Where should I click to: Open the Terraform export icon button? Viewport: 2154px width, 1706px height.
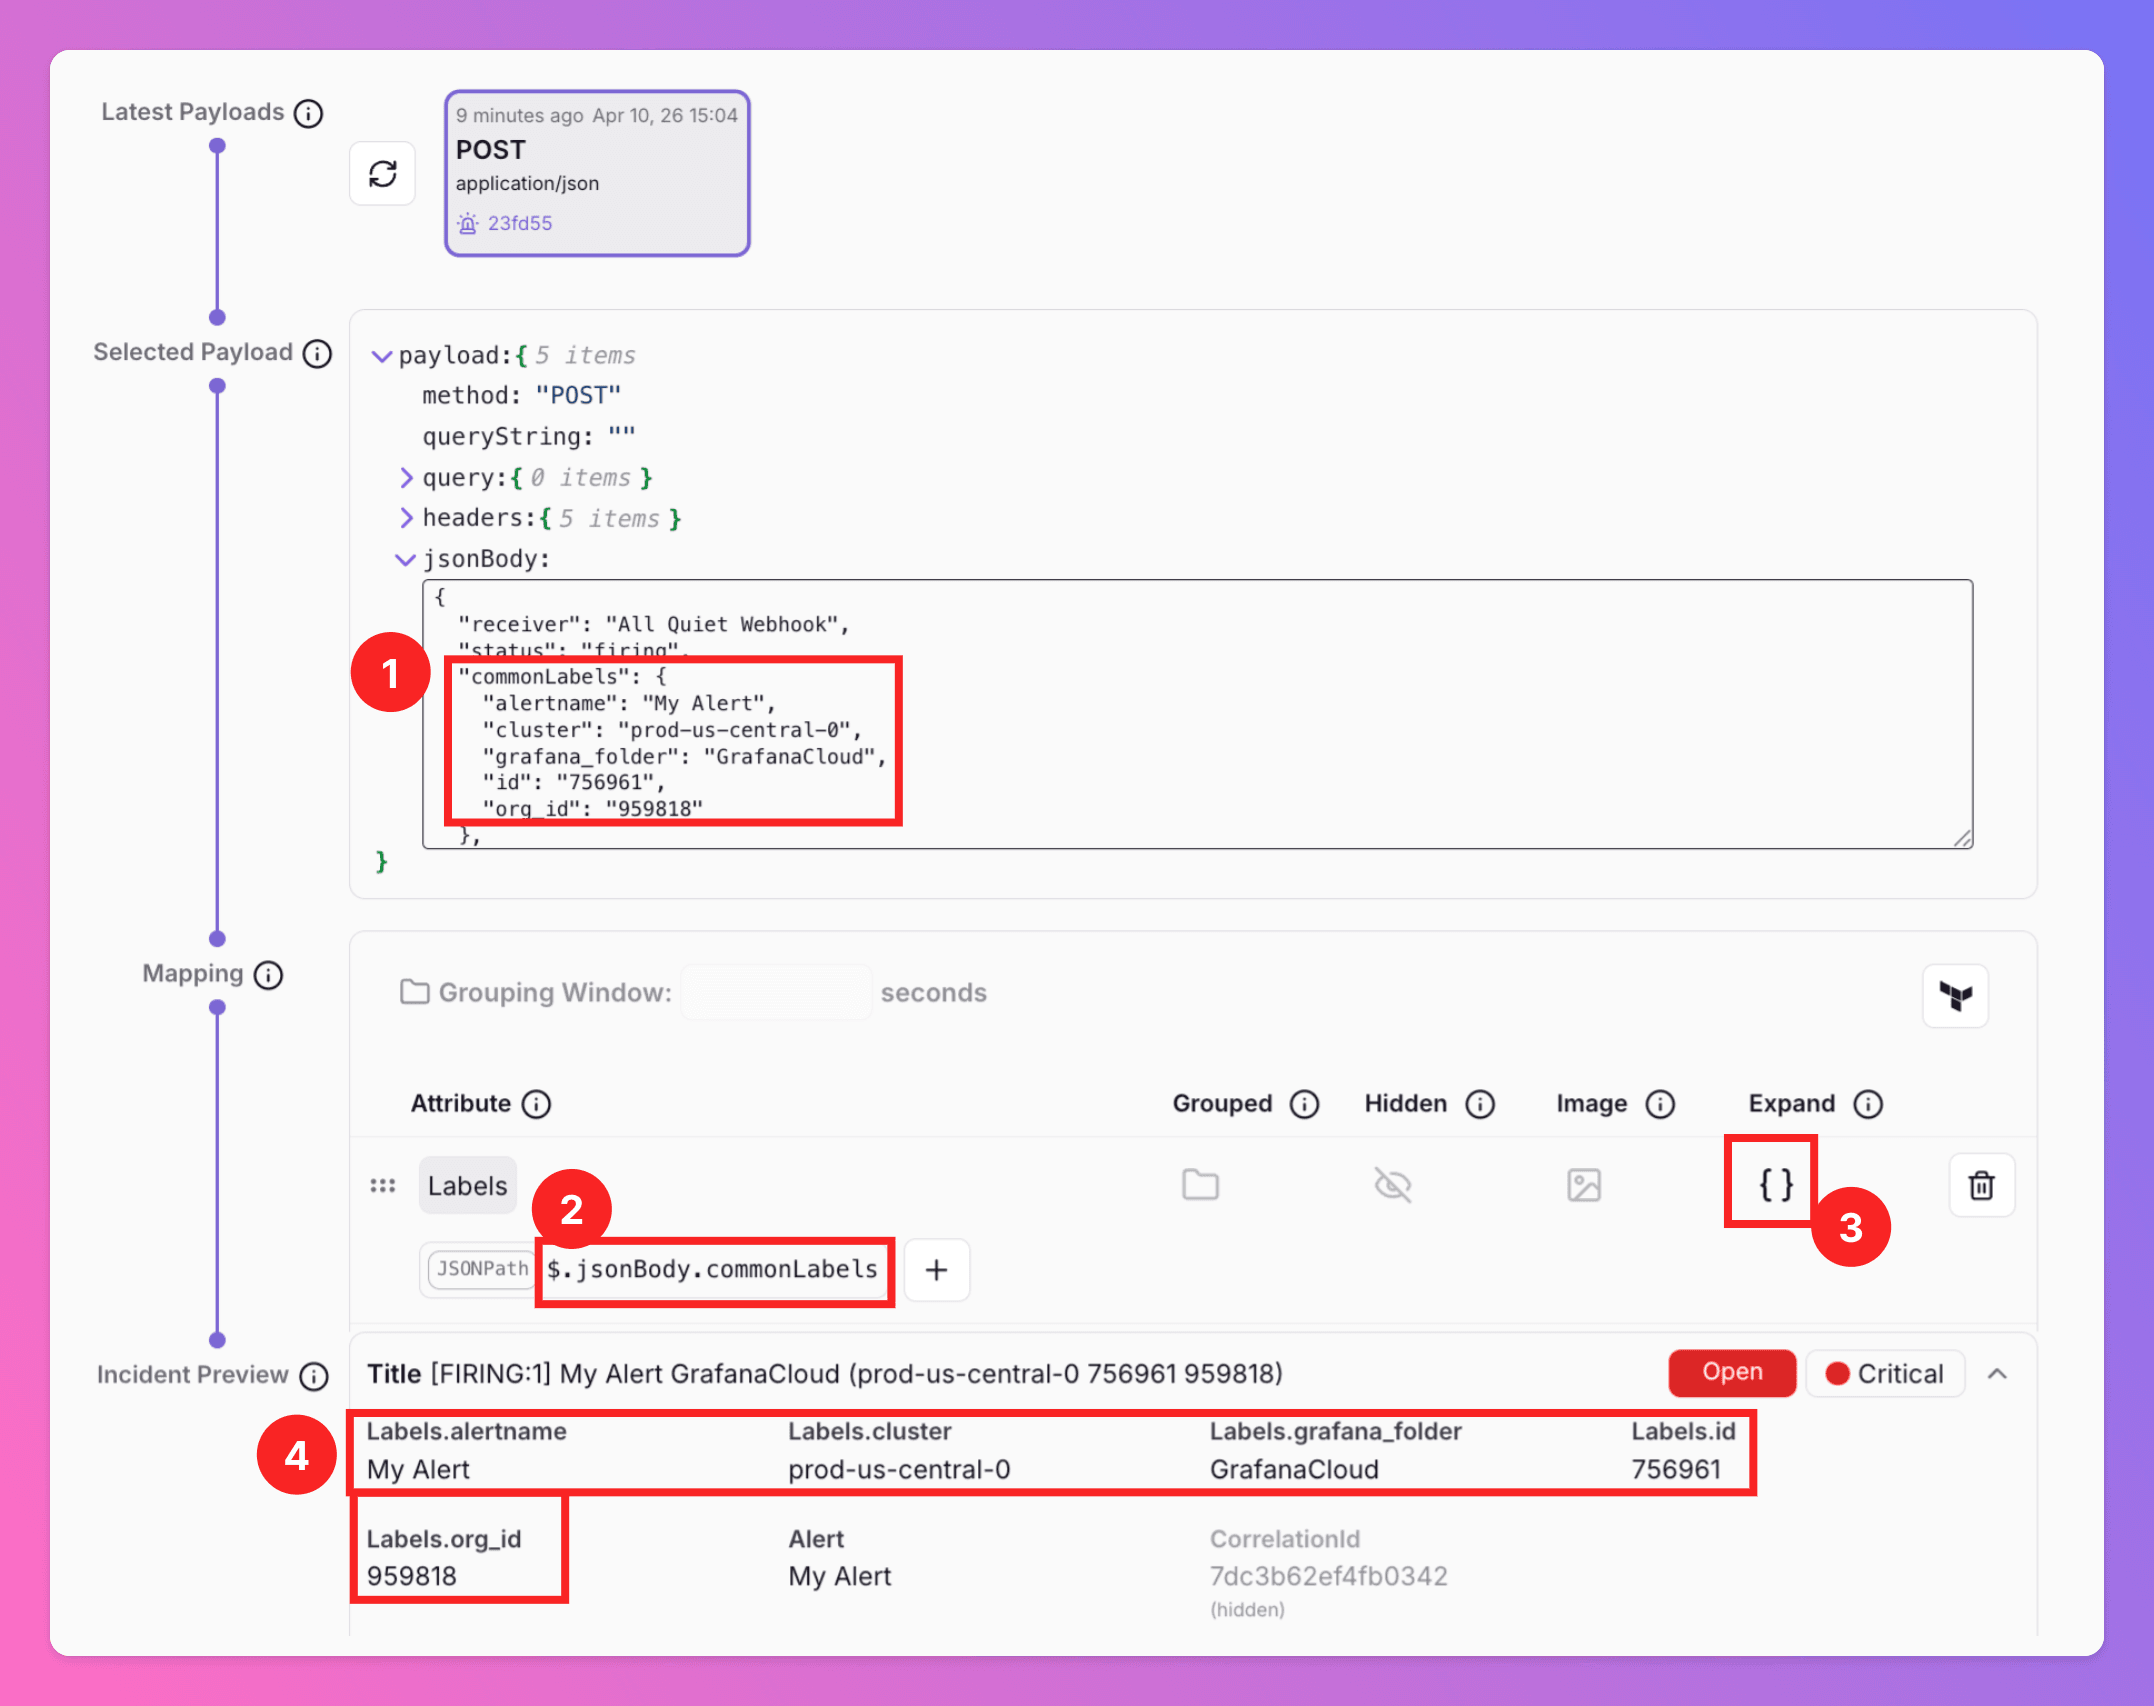point(1955,995)
